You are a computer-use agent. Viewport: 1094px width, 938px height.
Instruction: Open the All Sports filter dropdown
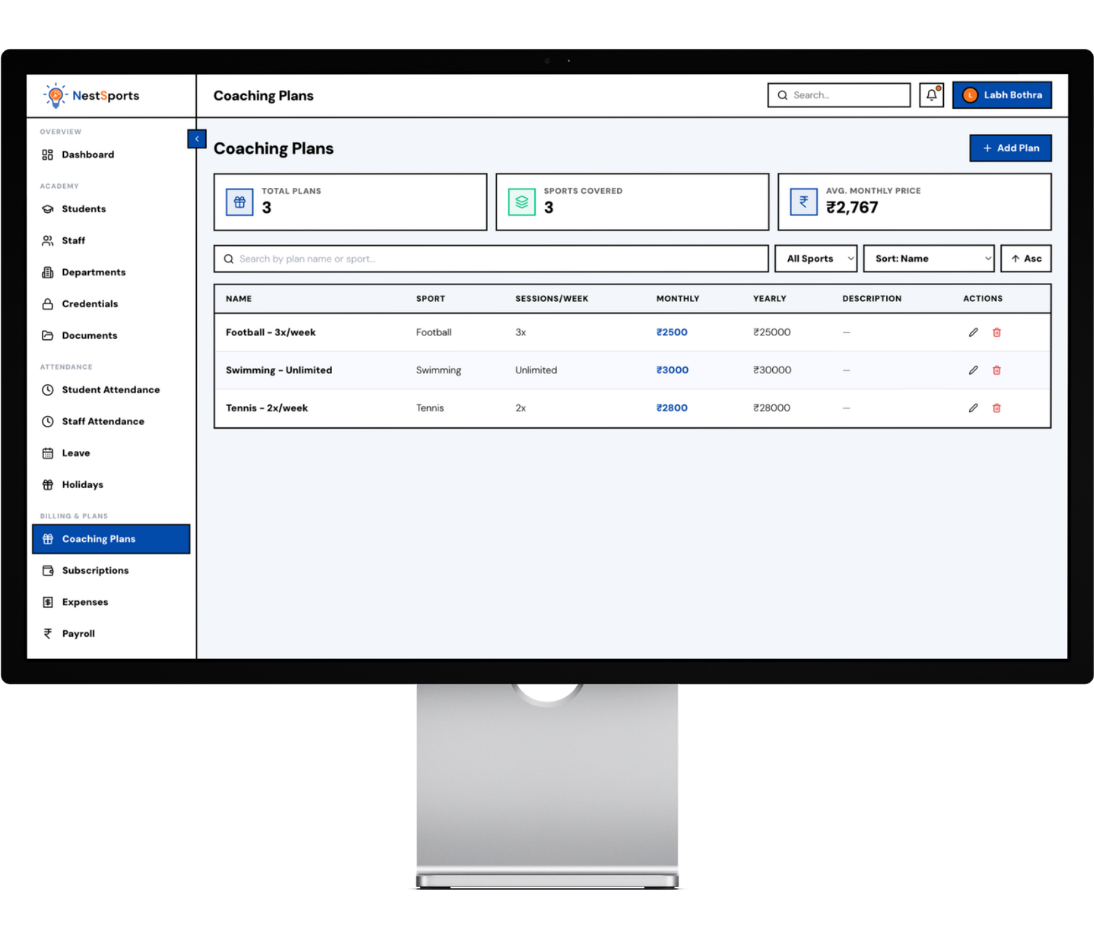coord(816,259)
